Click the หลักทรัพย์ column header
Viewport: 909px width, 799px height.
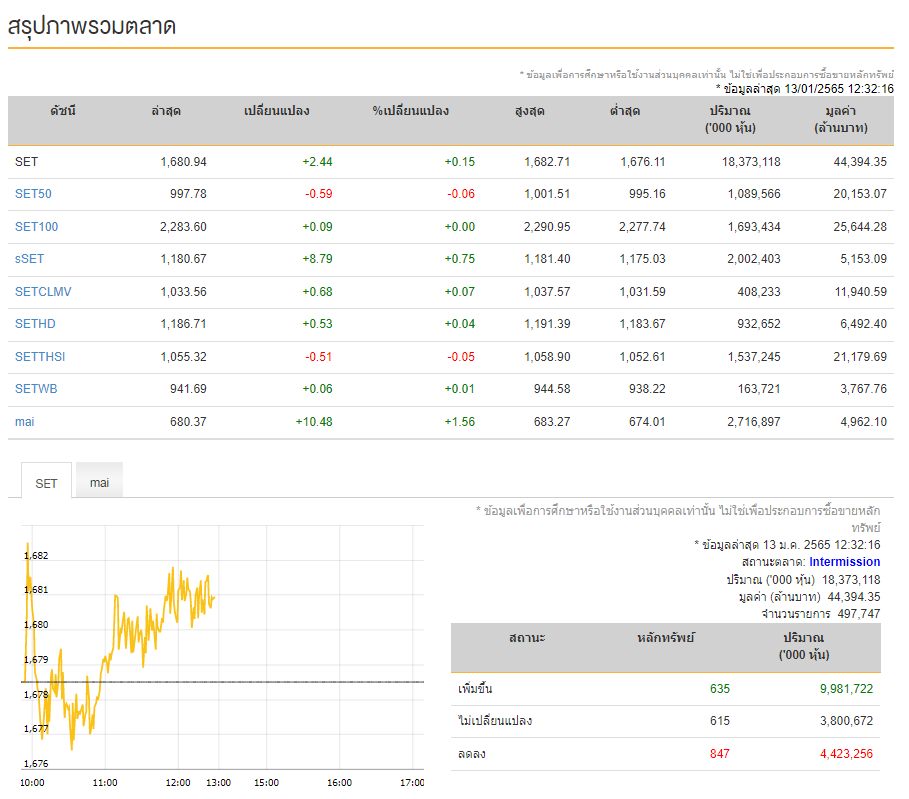point(666,638)
